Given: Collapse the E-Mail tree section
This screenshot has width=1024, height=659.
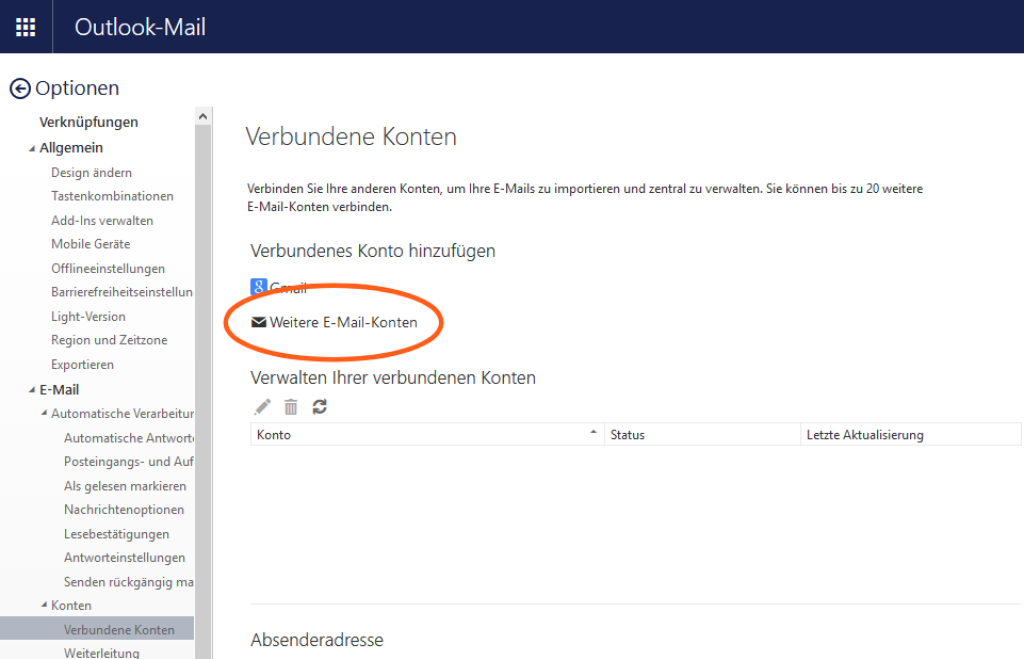Looking at the screenshot, I should [31, 390].
